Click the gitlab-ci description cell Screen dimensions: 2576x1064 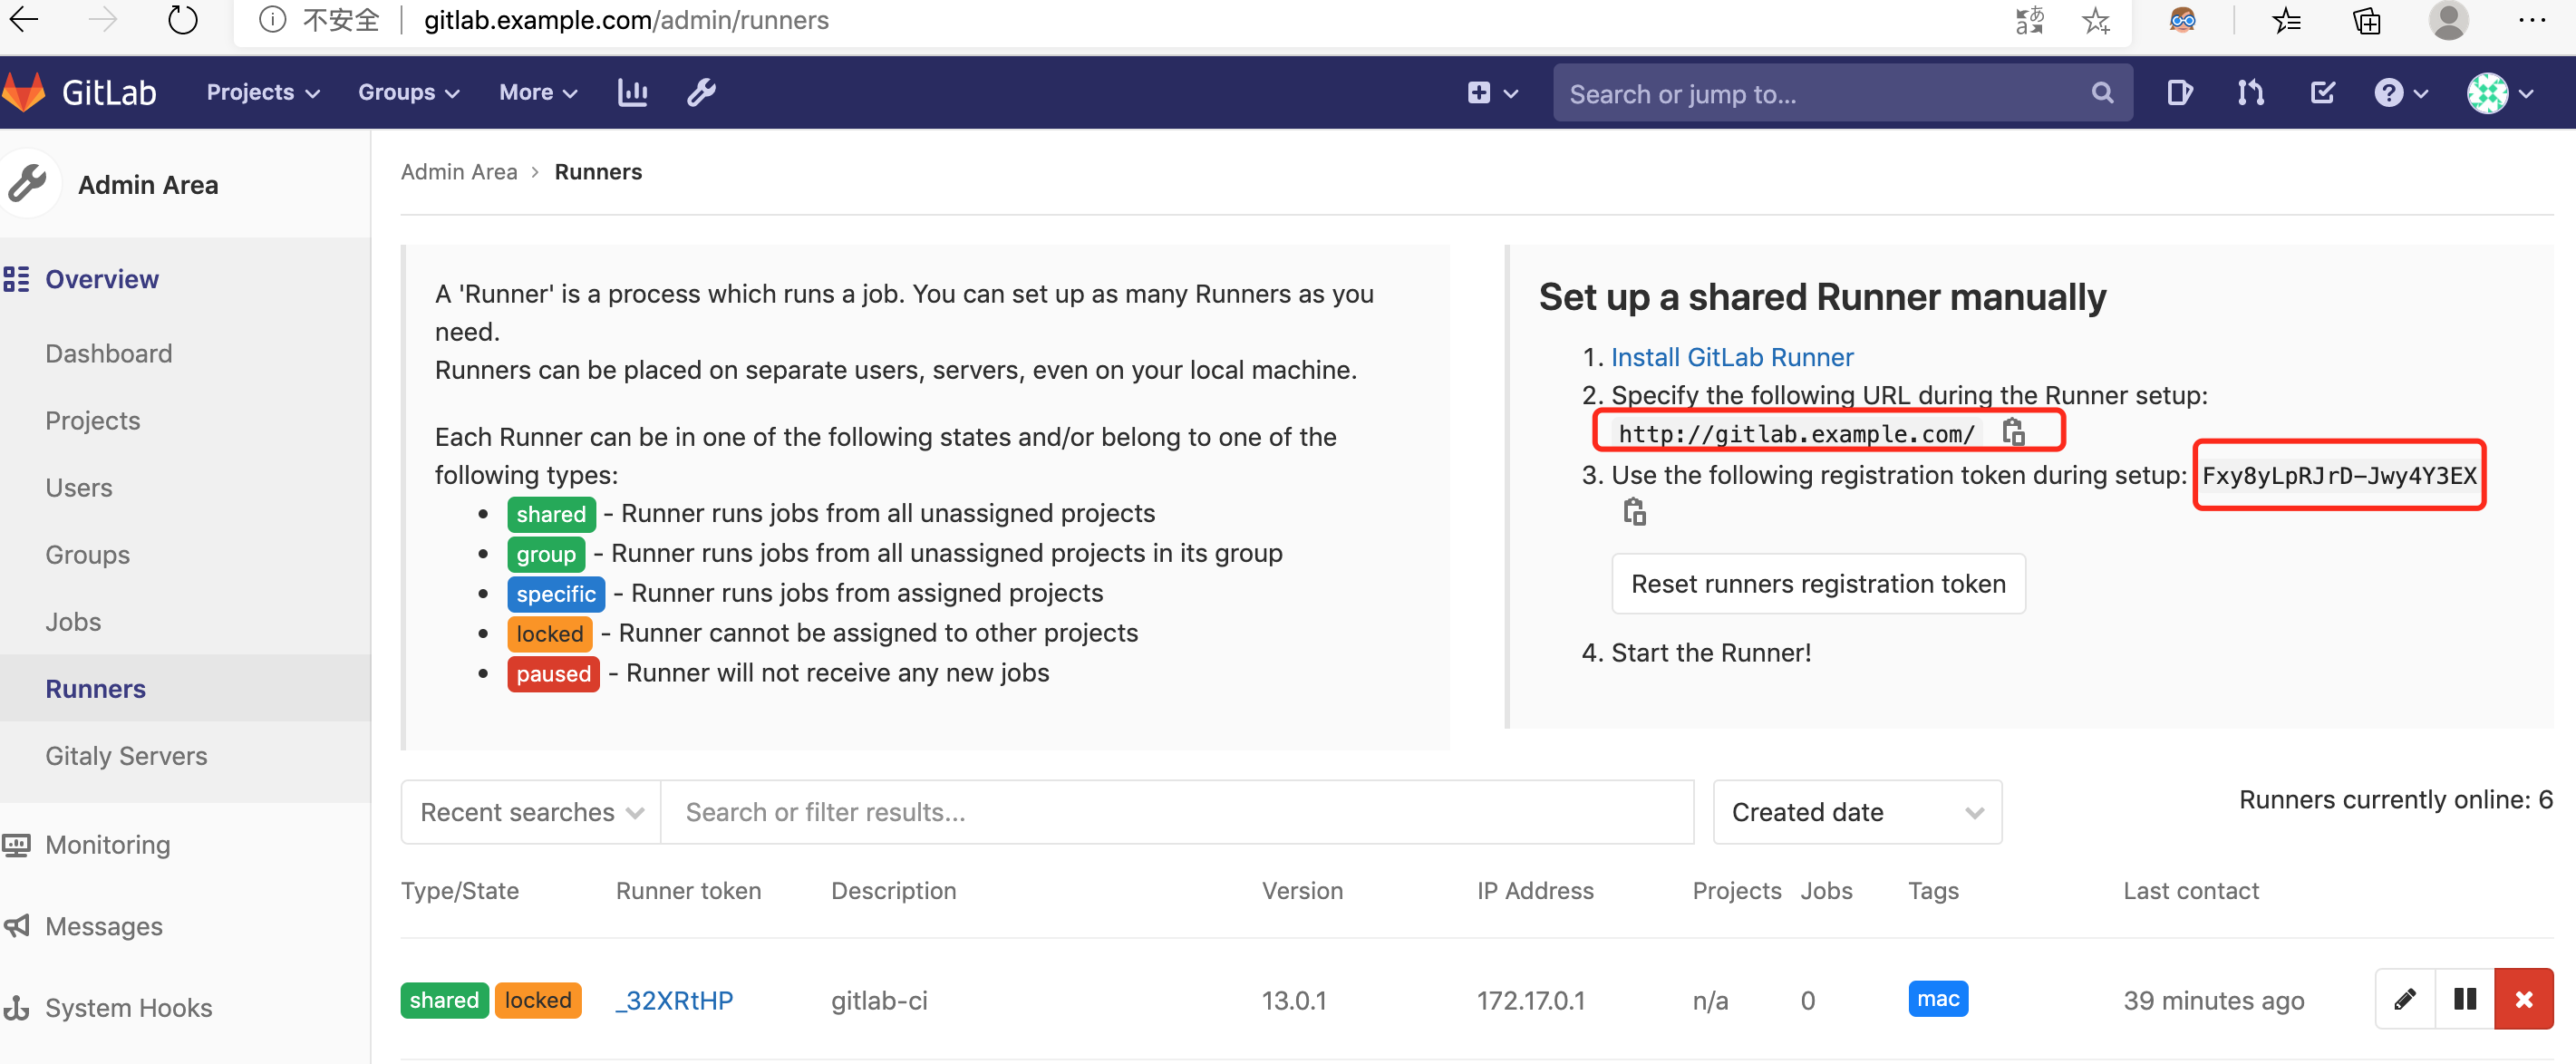click(879, 1000)
